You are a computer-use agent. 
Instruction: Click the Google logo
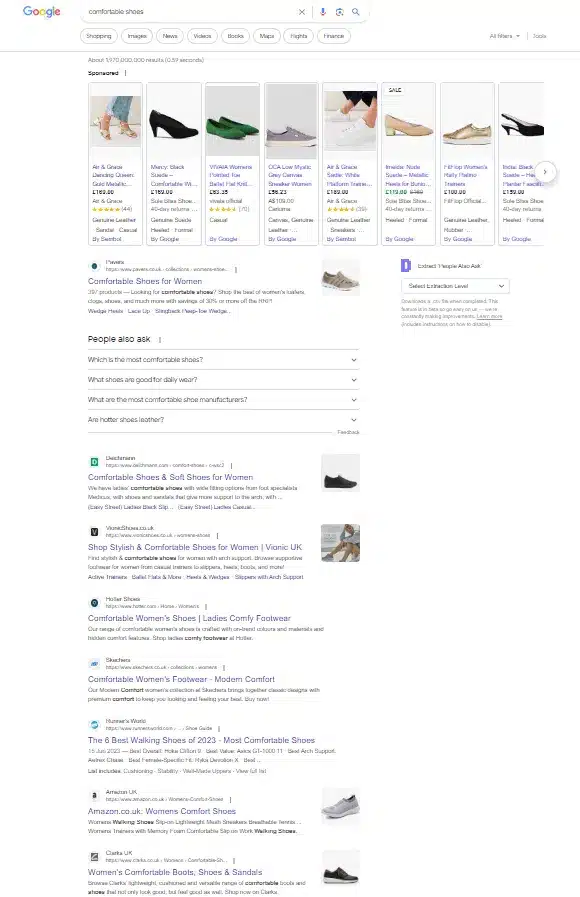[42, 11]
